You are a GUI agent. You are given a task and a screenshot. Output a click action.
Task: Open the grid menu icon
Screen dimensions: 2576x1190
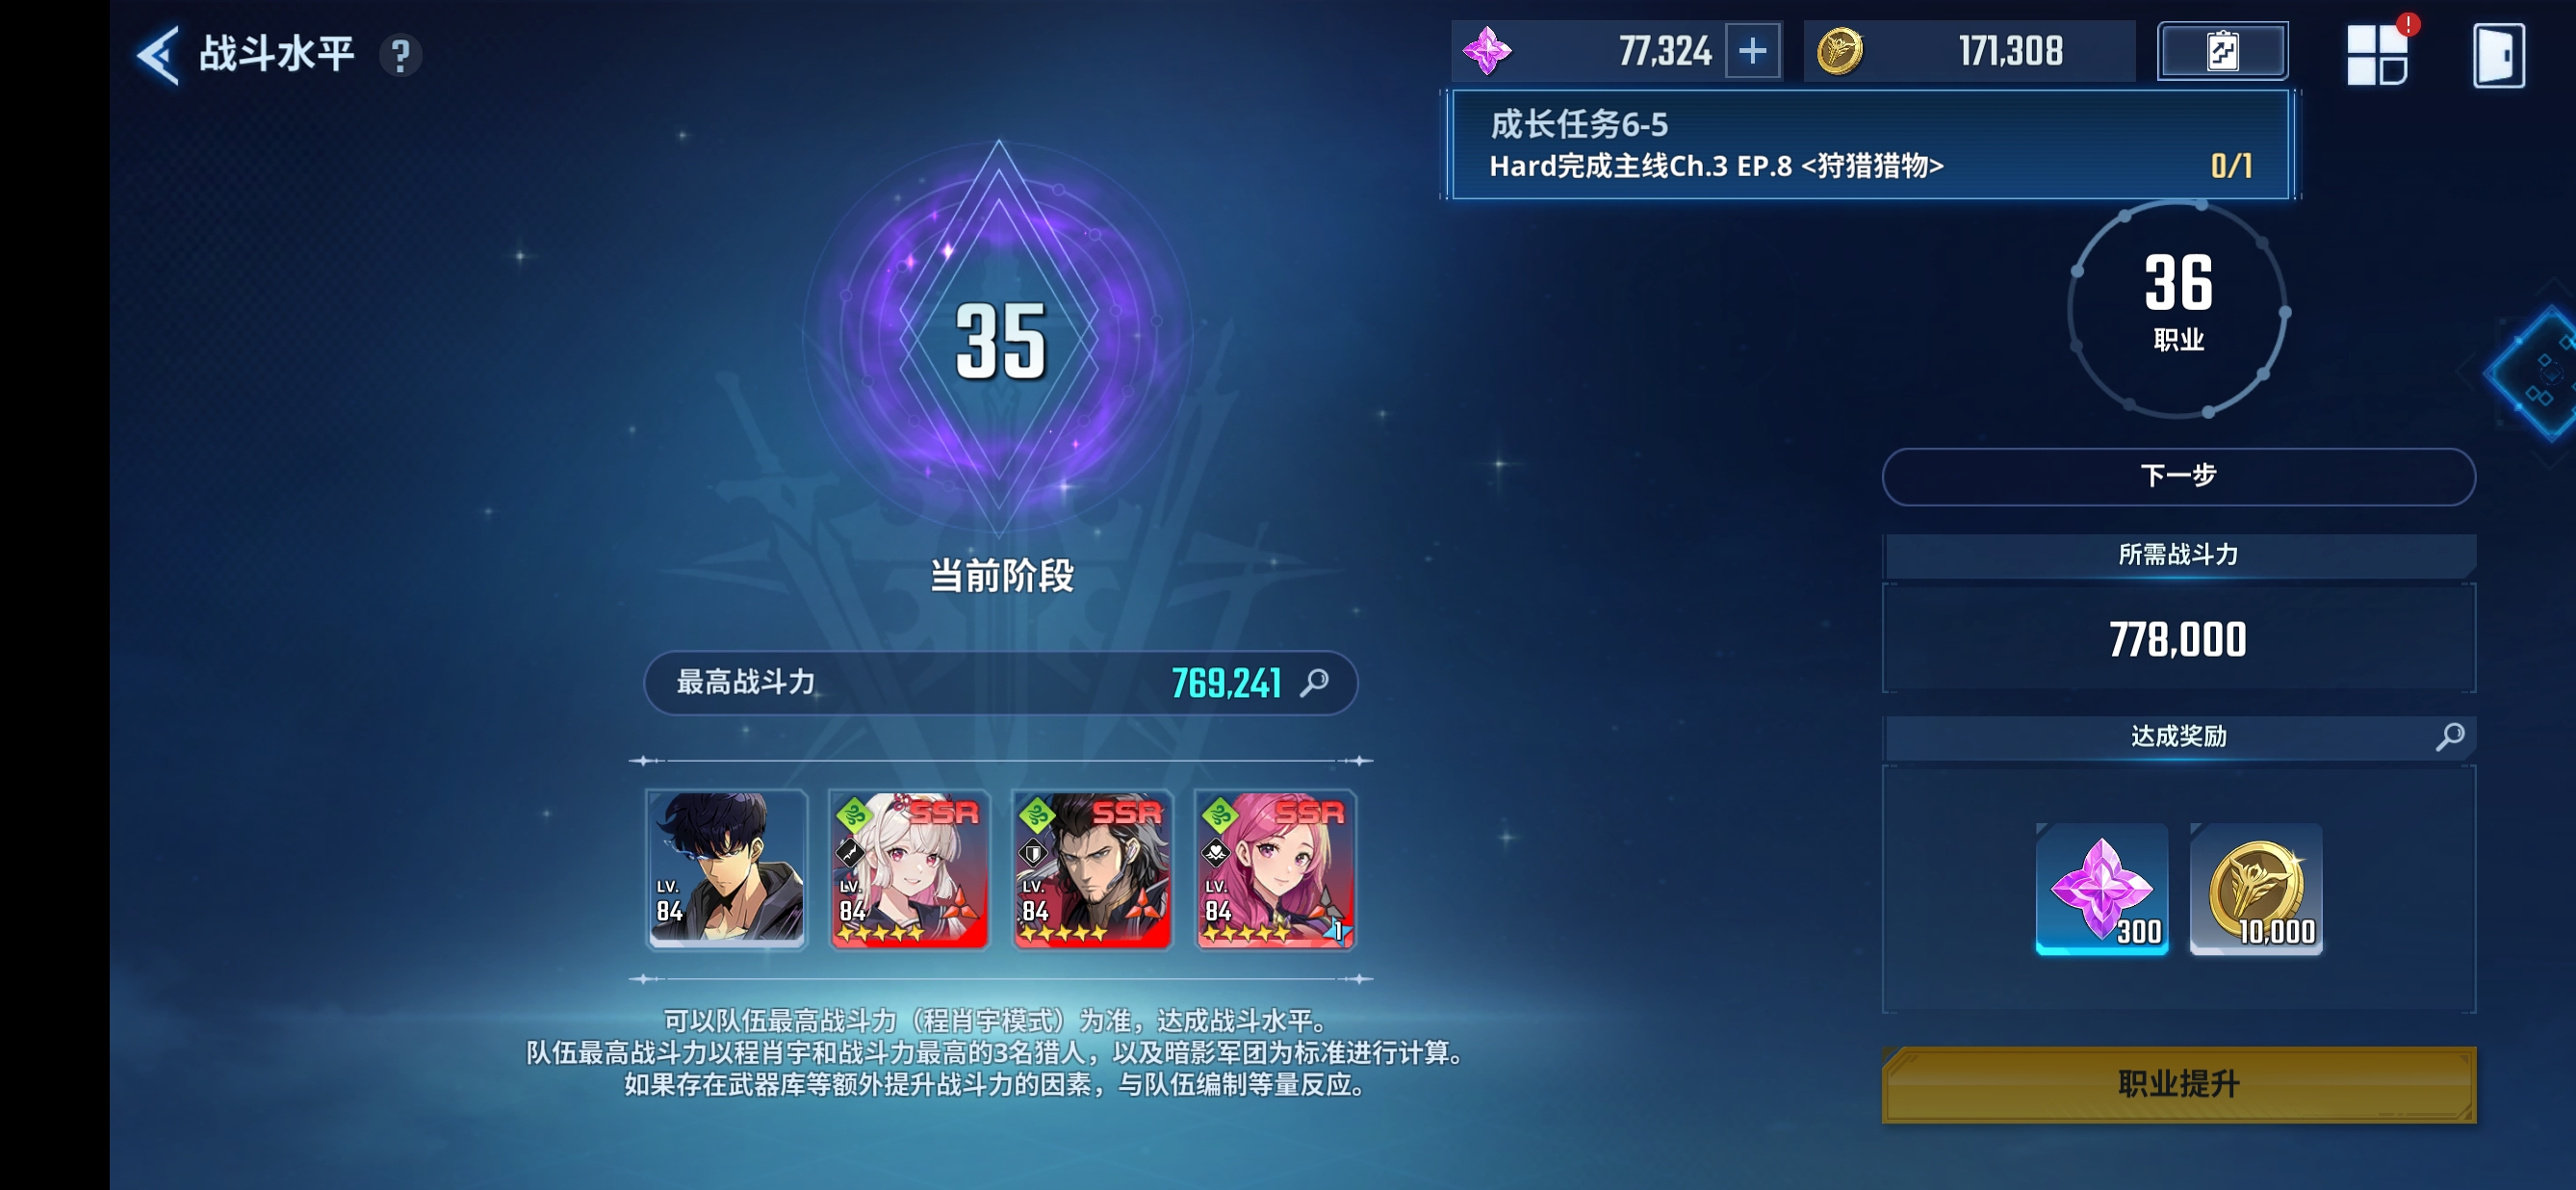click(x=2377, y=55)
